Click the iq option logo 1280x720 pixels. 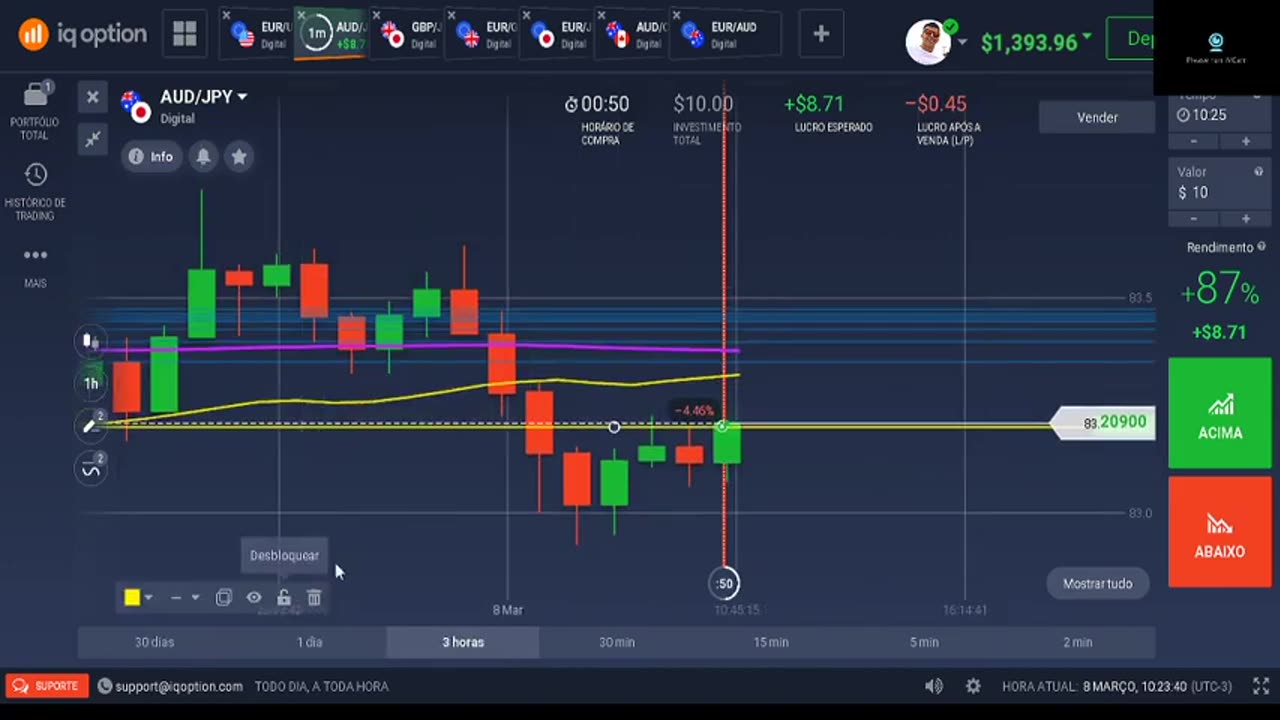[83, 34]
